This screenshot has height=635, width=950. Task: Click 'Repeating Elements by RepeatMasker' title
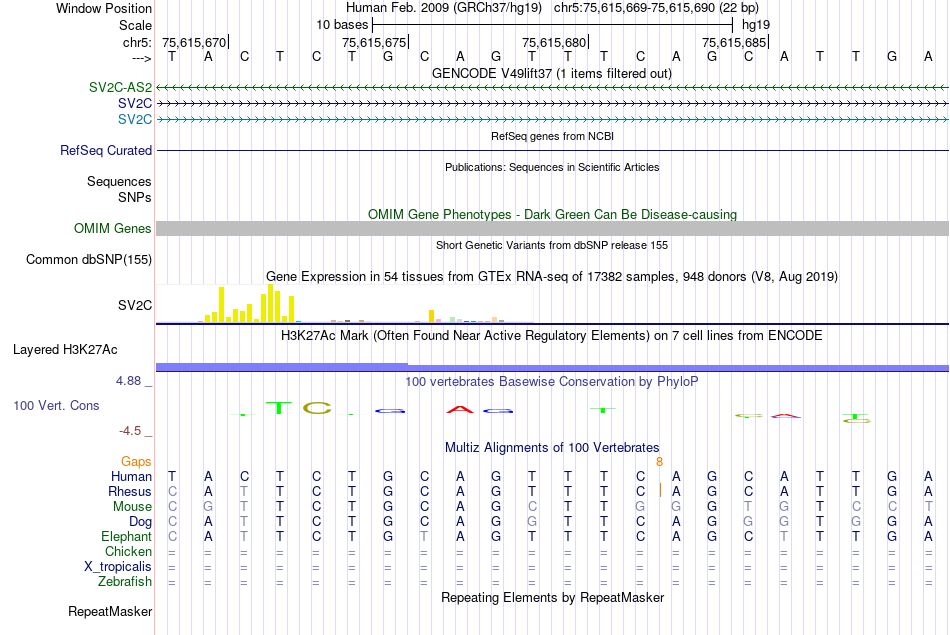tap(552, 597)
